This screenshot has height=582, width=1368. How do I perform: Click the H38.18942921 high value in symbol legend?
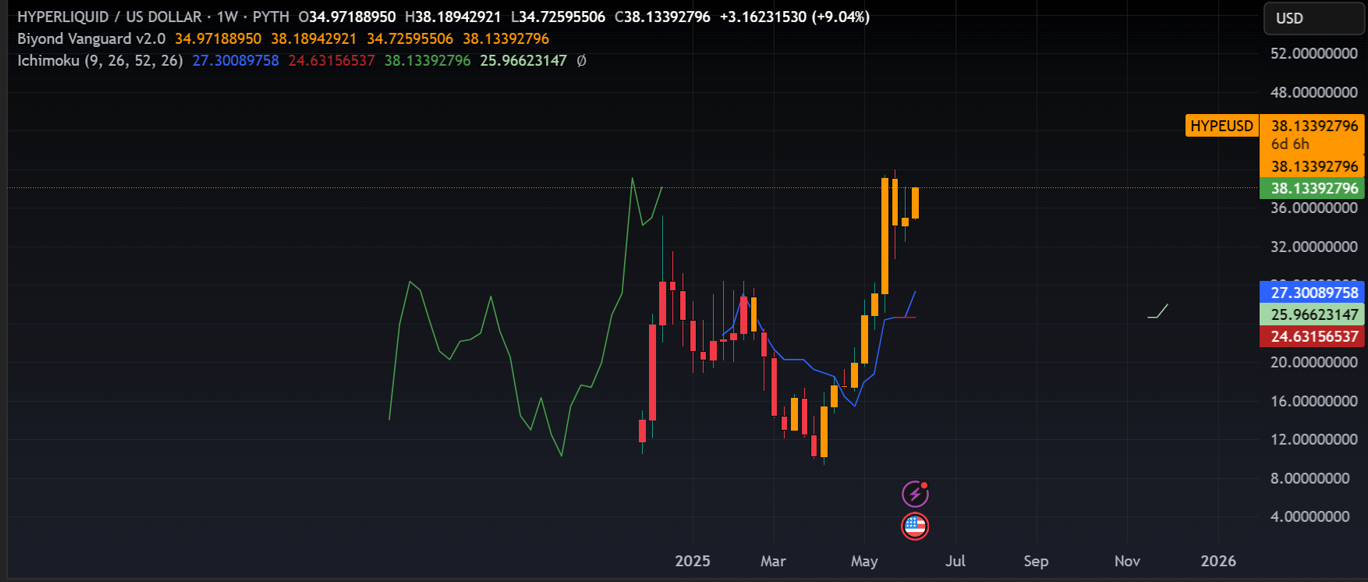pyautogui.click(x=454, y=17)
